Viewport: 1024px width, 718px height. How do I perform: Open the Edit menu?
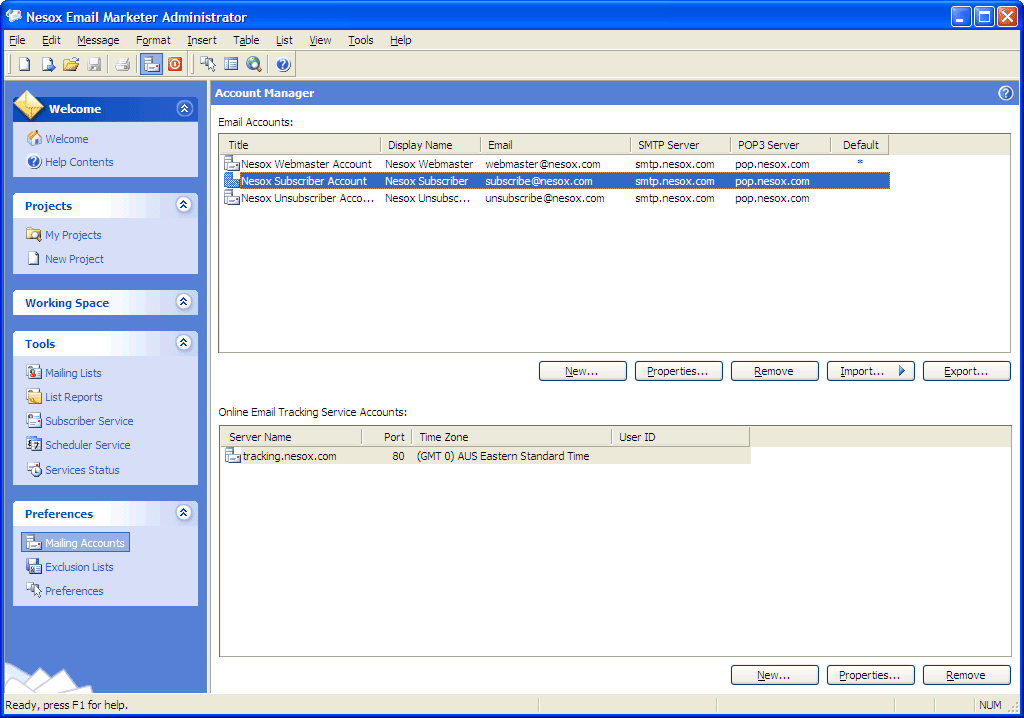[51, 40]
